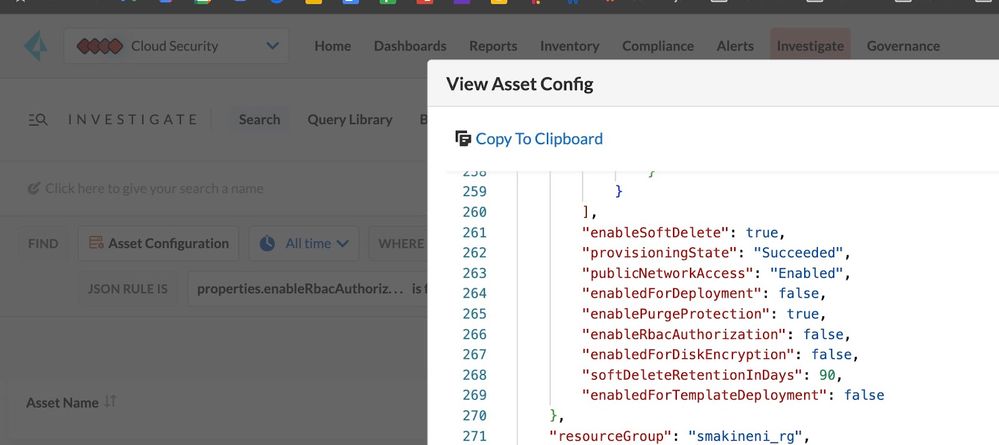Expand the All time range dropdown

coord(341,243)
